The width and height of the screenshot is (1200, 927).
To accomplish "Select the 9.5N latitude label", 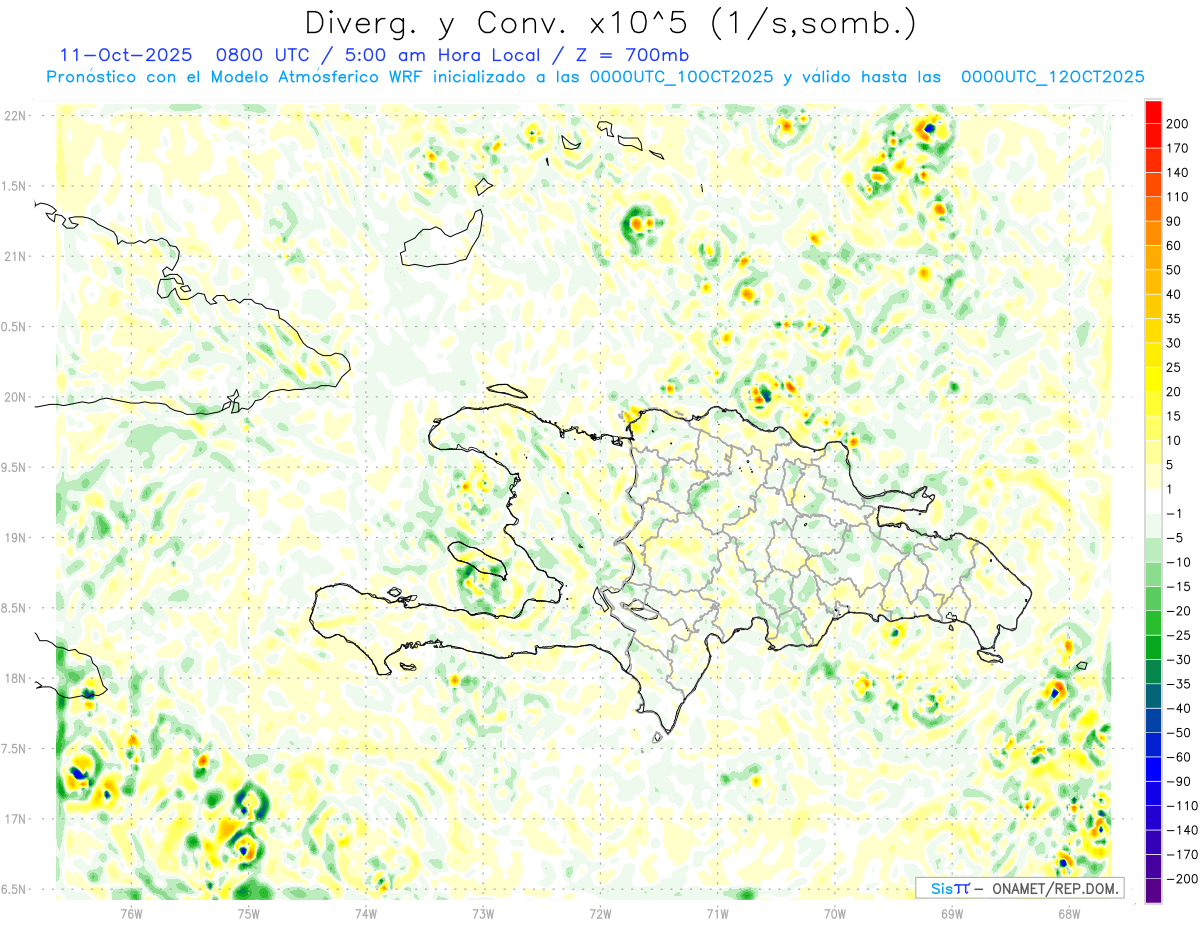I will point(14,468).
